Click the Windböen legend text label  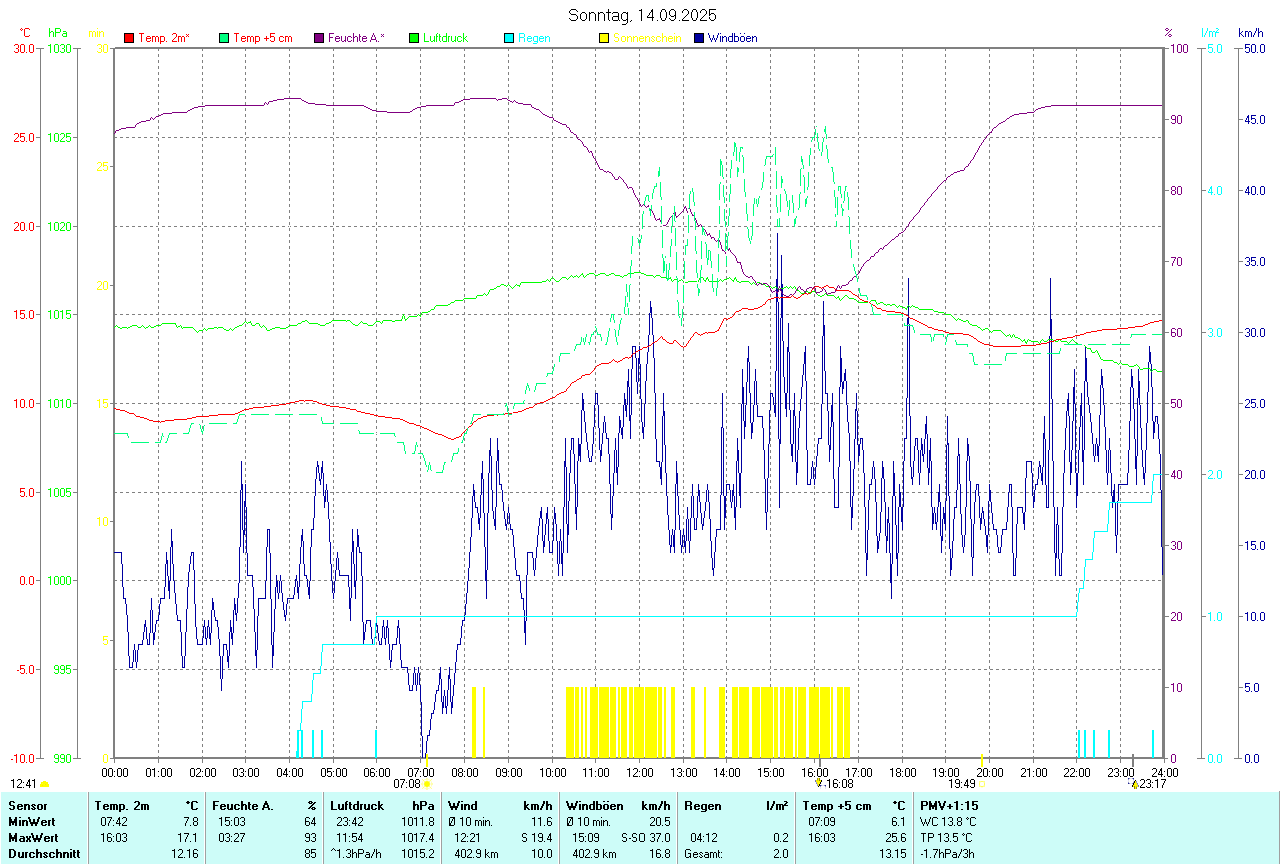click(x=734, y=38)
